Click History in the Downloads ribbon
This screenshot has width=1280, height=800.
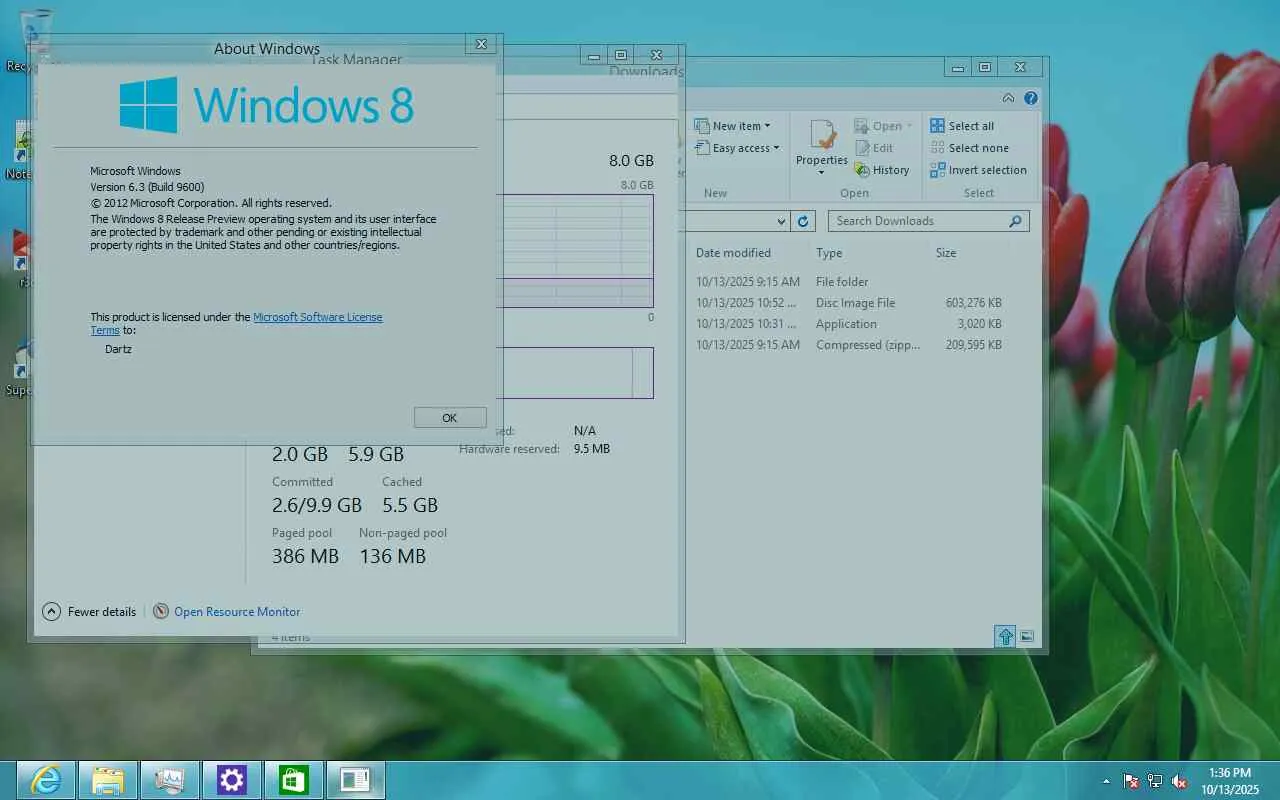click(x=882, y=170)
